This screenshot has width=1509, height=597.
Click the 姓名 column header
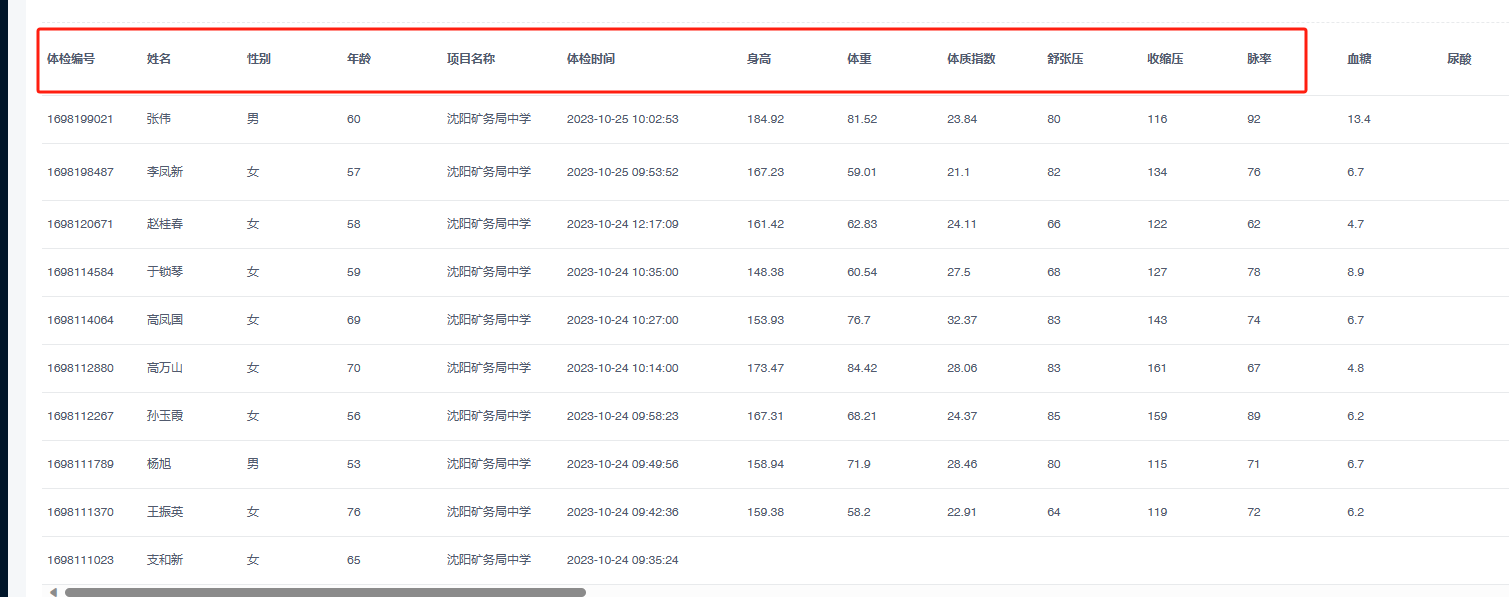[159, 59]
